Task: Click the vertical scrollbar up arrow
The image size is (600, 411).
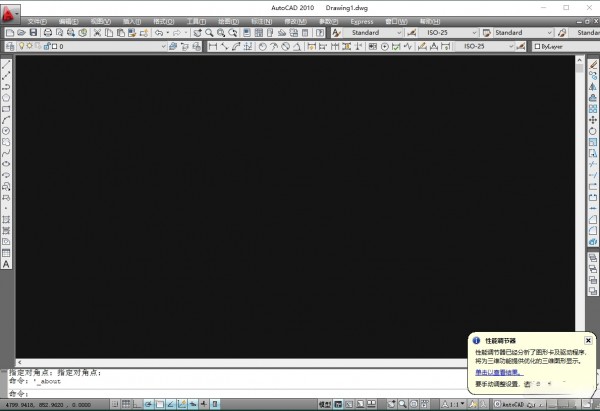Action: click(579, 60)
